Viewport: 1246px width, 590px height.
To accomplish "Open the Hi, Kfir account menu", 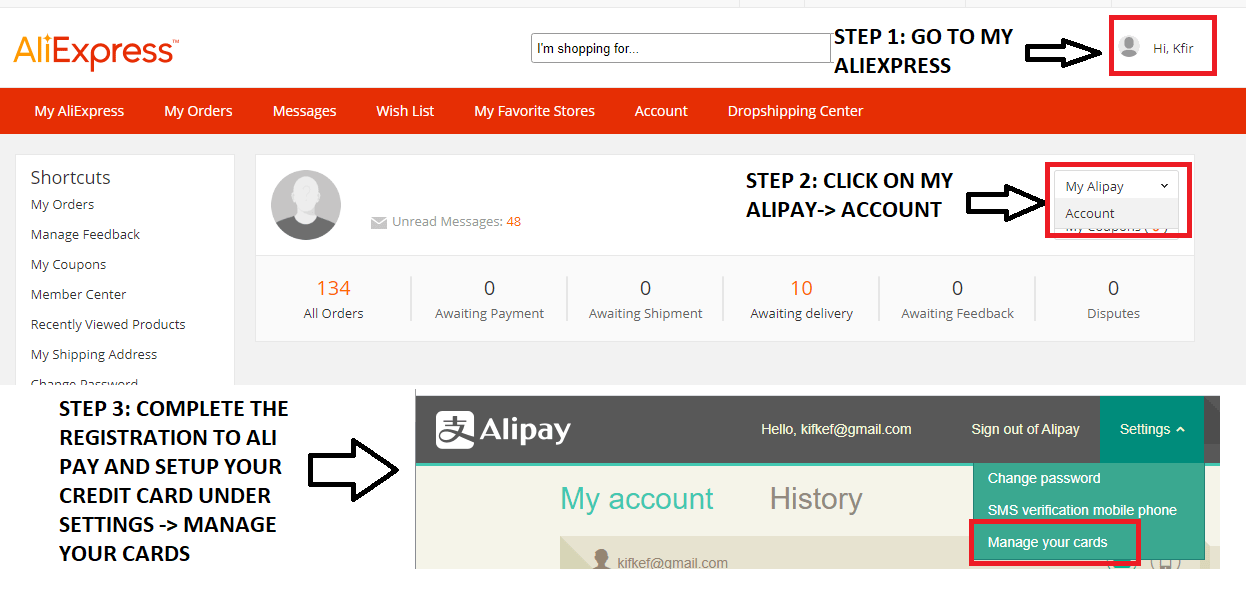I will 1173,48.
